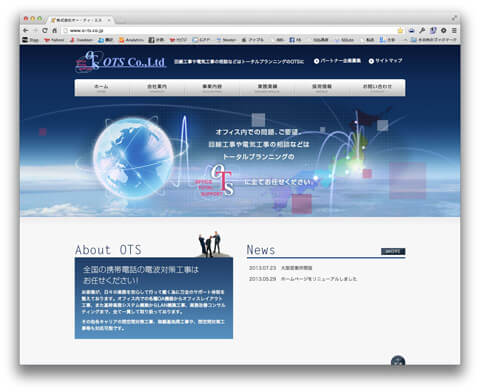Image resolution: width=480 pixels, height=392 pixels.
Task: Open the 2013.05.29 news entry
Action: tap(303, 279)
